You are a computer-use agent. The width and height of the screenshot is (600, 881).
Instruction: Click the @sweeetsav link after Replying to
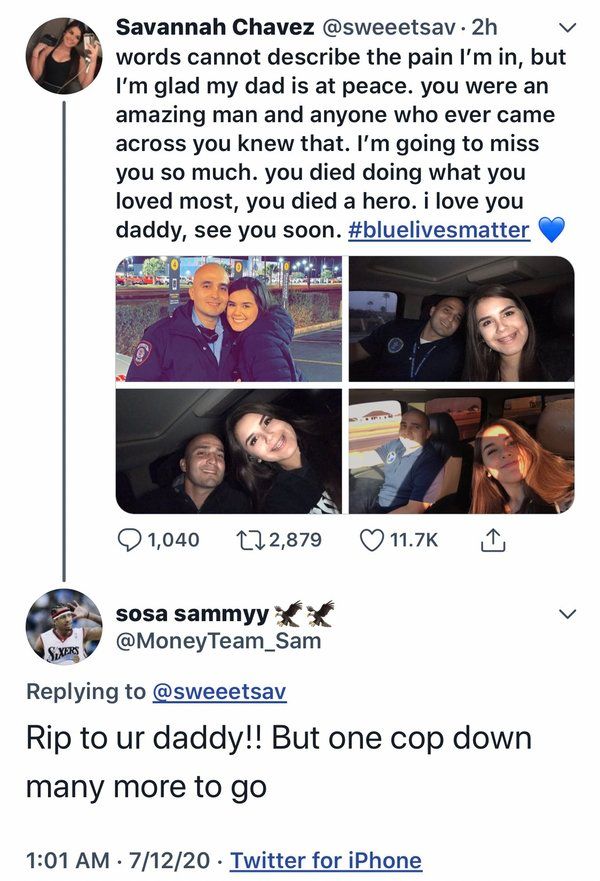[x=218, y=690]
